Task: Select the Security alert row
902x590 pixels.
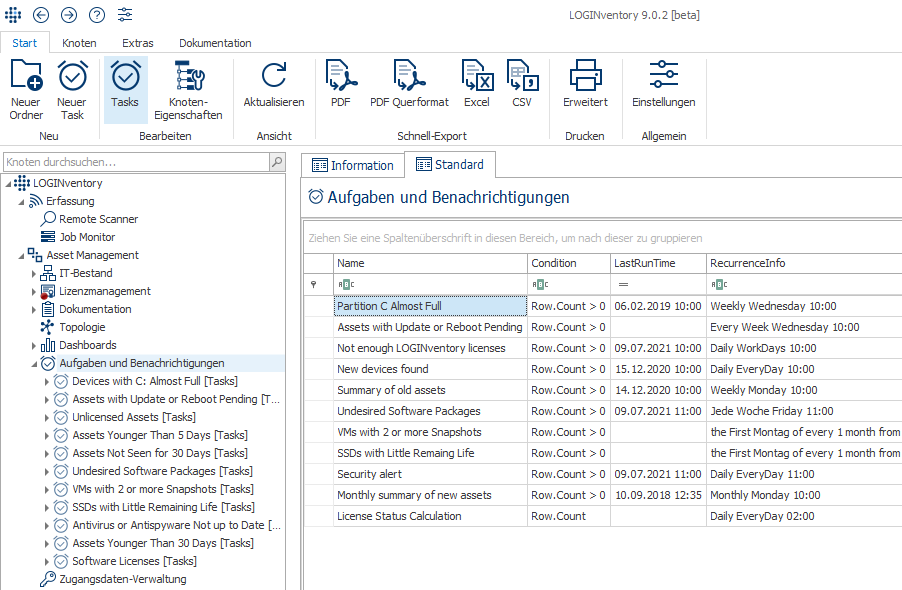Action: (x=603, y=474)
